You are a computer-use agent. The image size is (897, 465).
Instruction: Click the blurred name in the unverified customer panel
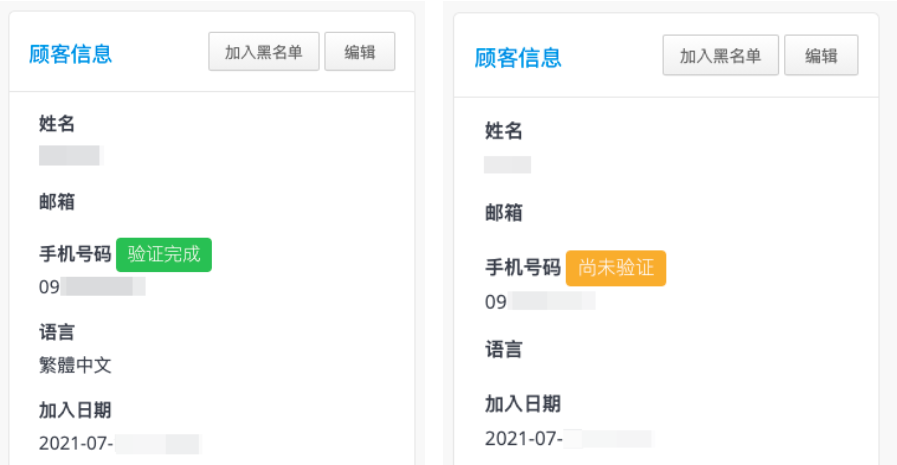pyautogui.click(x=507, y=165)
